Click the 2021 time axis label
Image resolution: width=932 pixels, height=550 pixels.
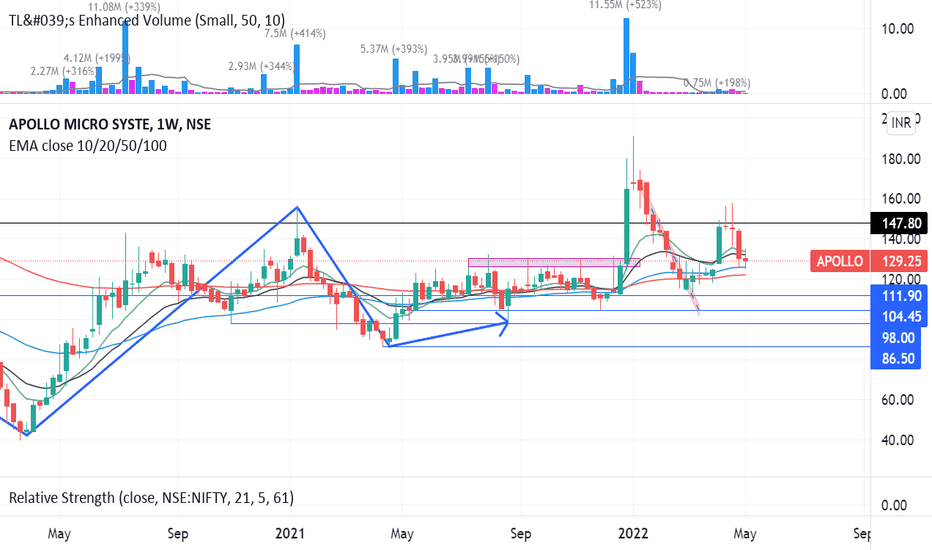[x=289, y=533]
